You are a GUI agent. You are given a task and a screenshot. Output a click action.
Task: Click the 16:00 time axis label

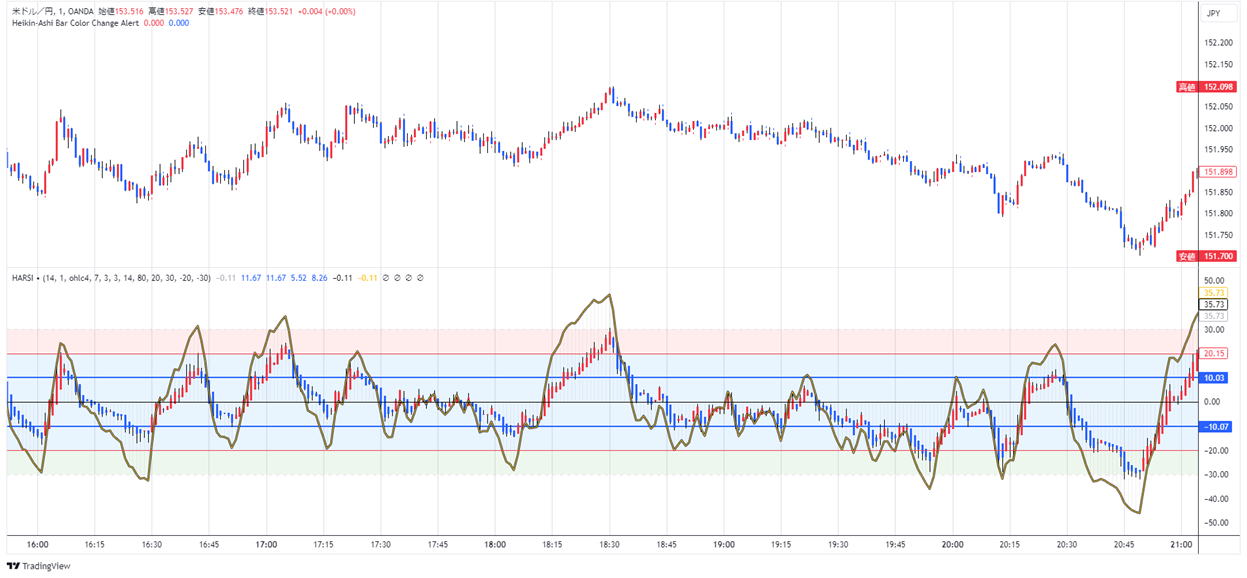coord(38,545)
